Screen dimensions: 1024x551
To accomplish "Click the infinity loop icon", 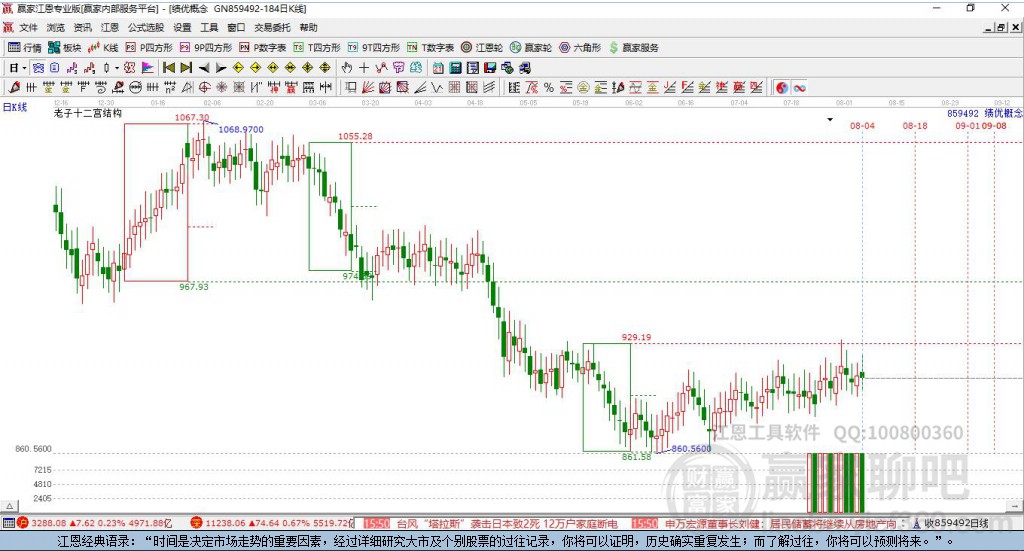I will click(x=799, y=87).
